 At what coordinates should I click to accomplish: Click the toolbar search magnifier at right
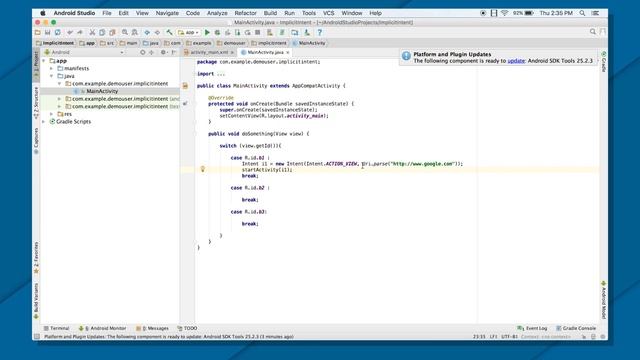pos(593,32)
